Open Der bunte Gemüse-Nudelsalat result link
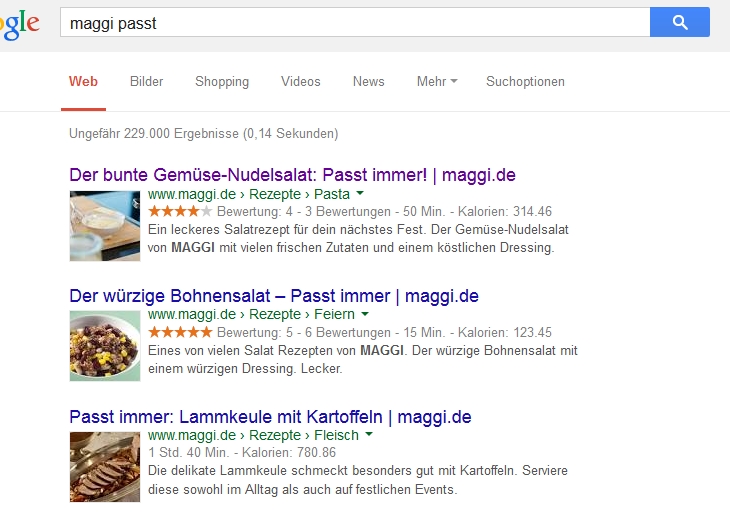This screenshot has width=730, height=516. pyautogui.click(x=292, y=175)
